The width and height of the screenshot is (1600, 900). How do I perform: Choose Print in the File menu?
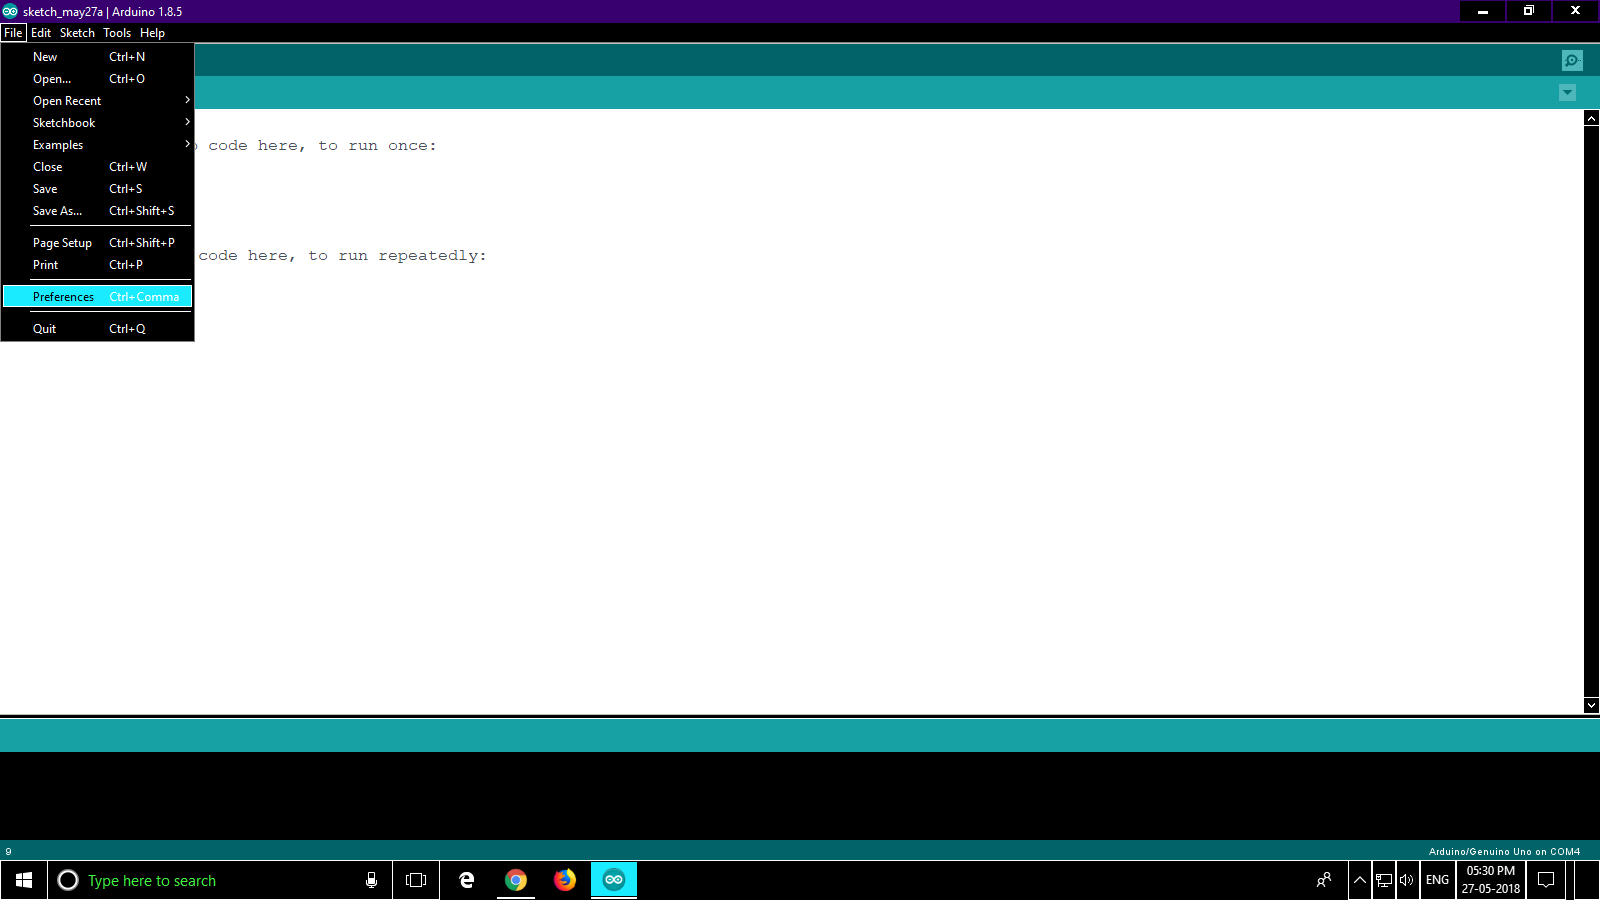(97, 265)
